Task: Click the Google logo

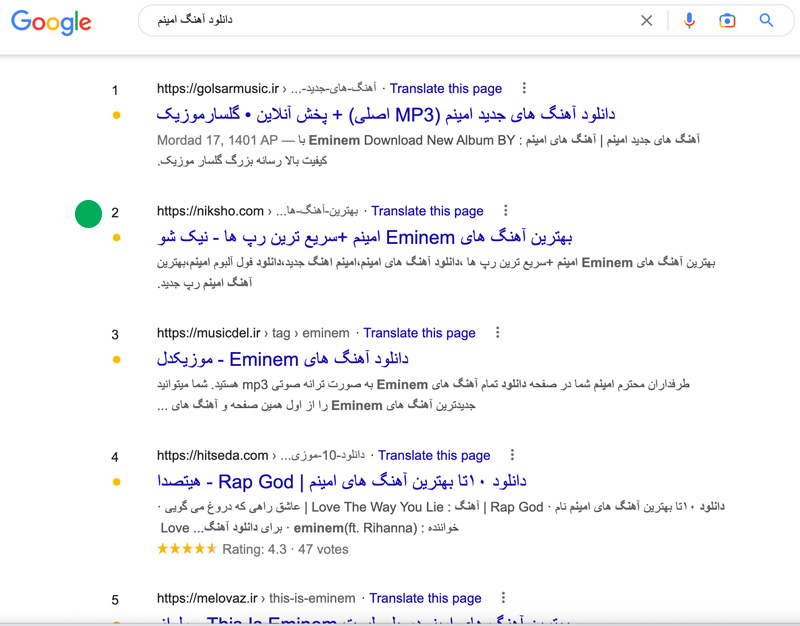Action: coord(51,21)
